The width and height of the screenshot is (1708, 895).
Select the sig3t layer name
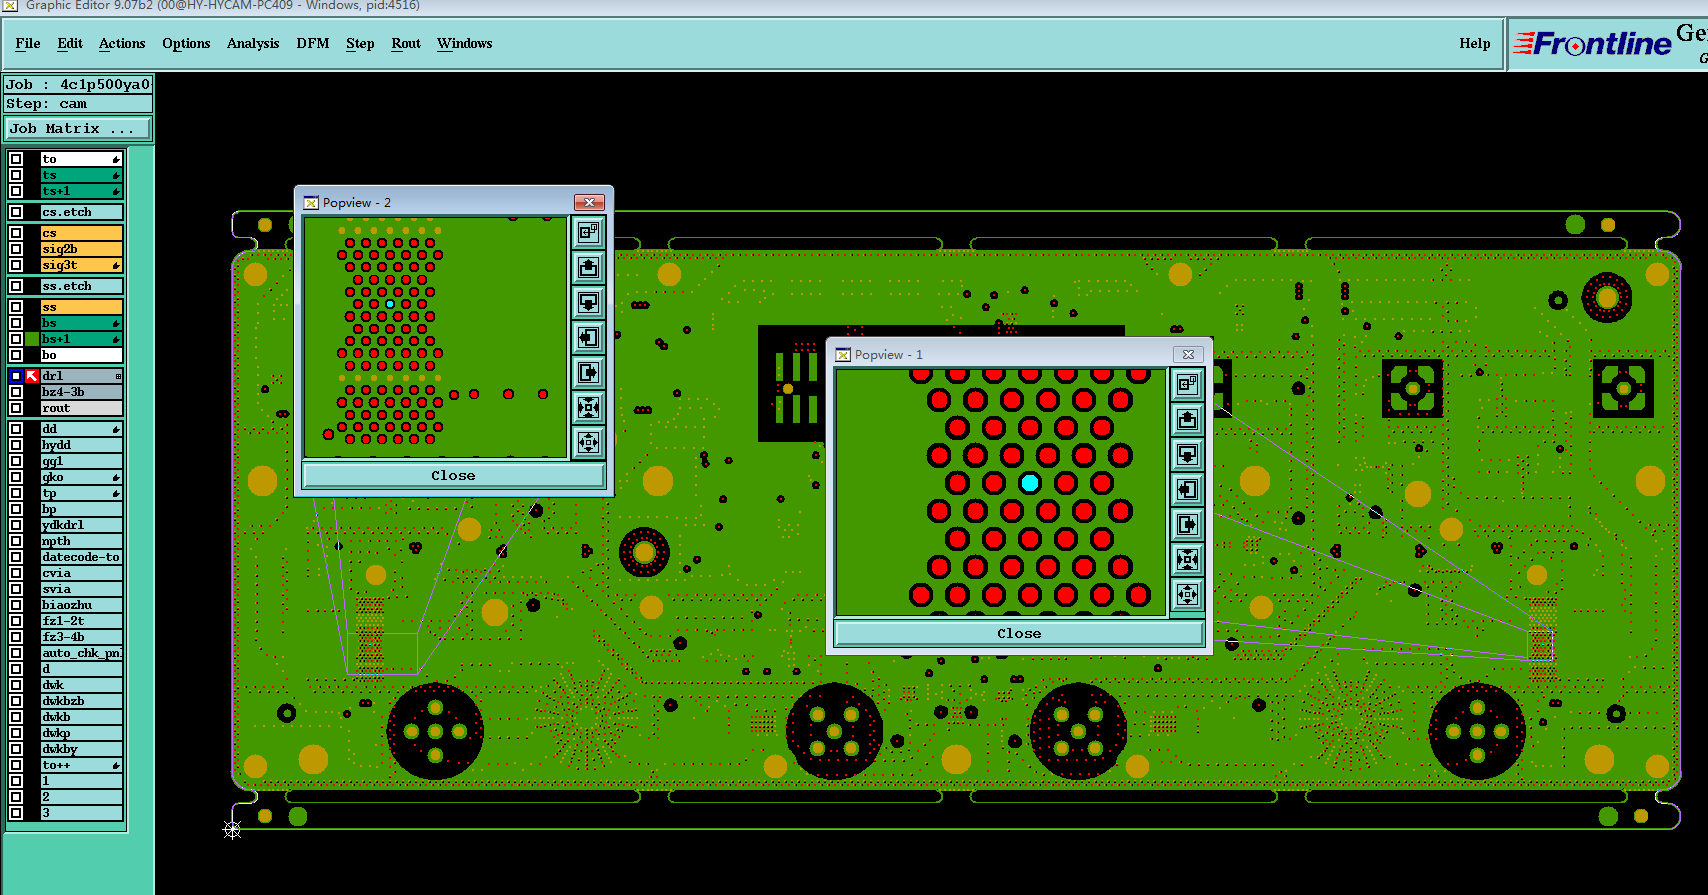pyautogui.click(x=81, y=265)
